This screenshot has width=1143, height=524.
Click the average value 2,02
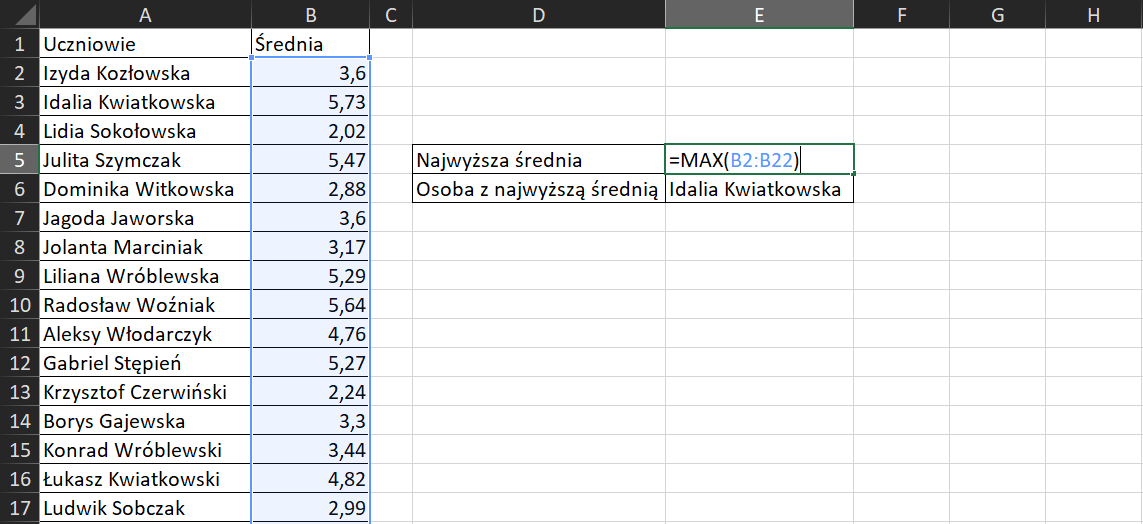click(x=311, y=130)
